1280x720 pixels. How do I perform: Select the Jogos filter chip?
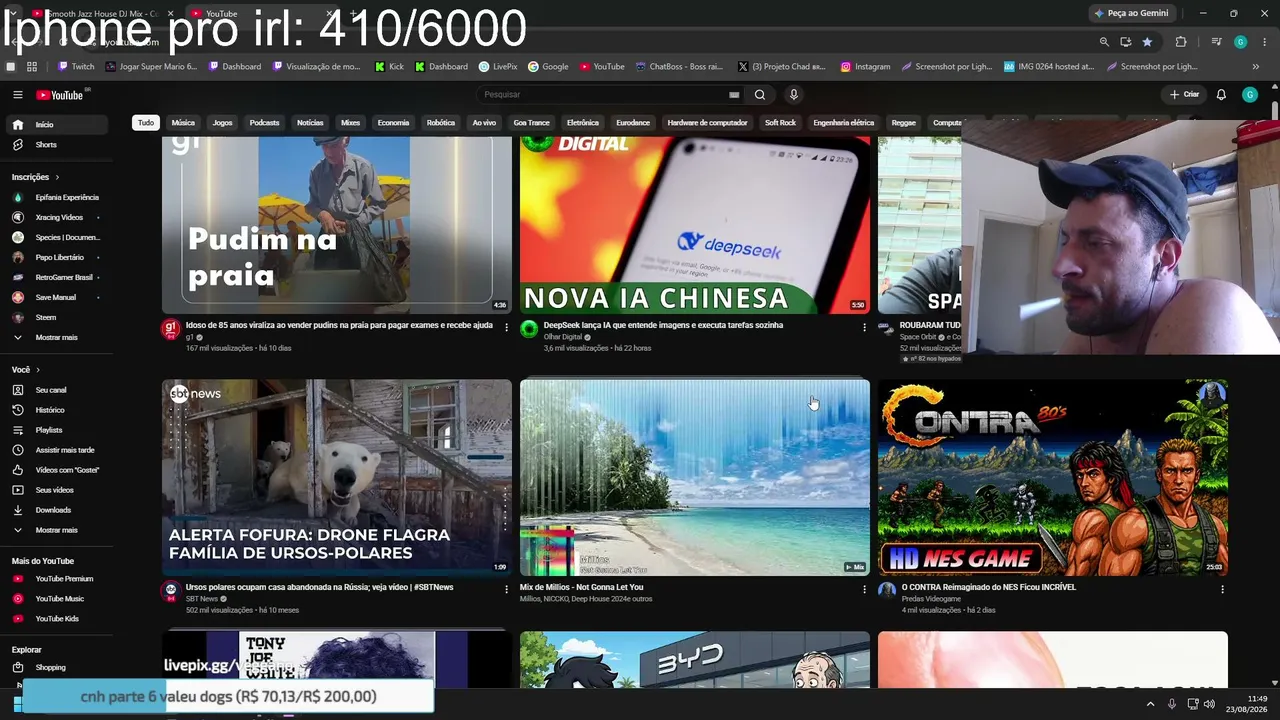point(222,123)
